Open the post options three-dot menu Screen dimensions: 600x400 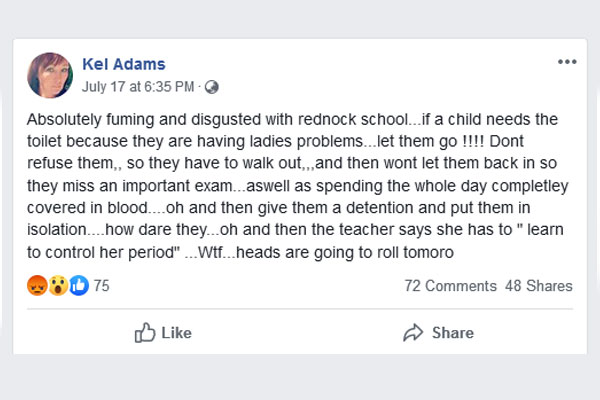[567, 62]
